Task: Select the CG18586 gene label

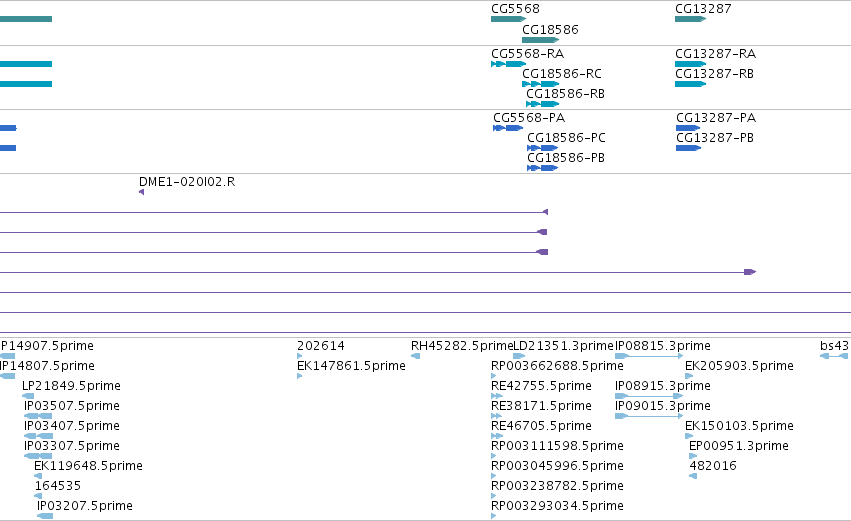Action: 550,29
